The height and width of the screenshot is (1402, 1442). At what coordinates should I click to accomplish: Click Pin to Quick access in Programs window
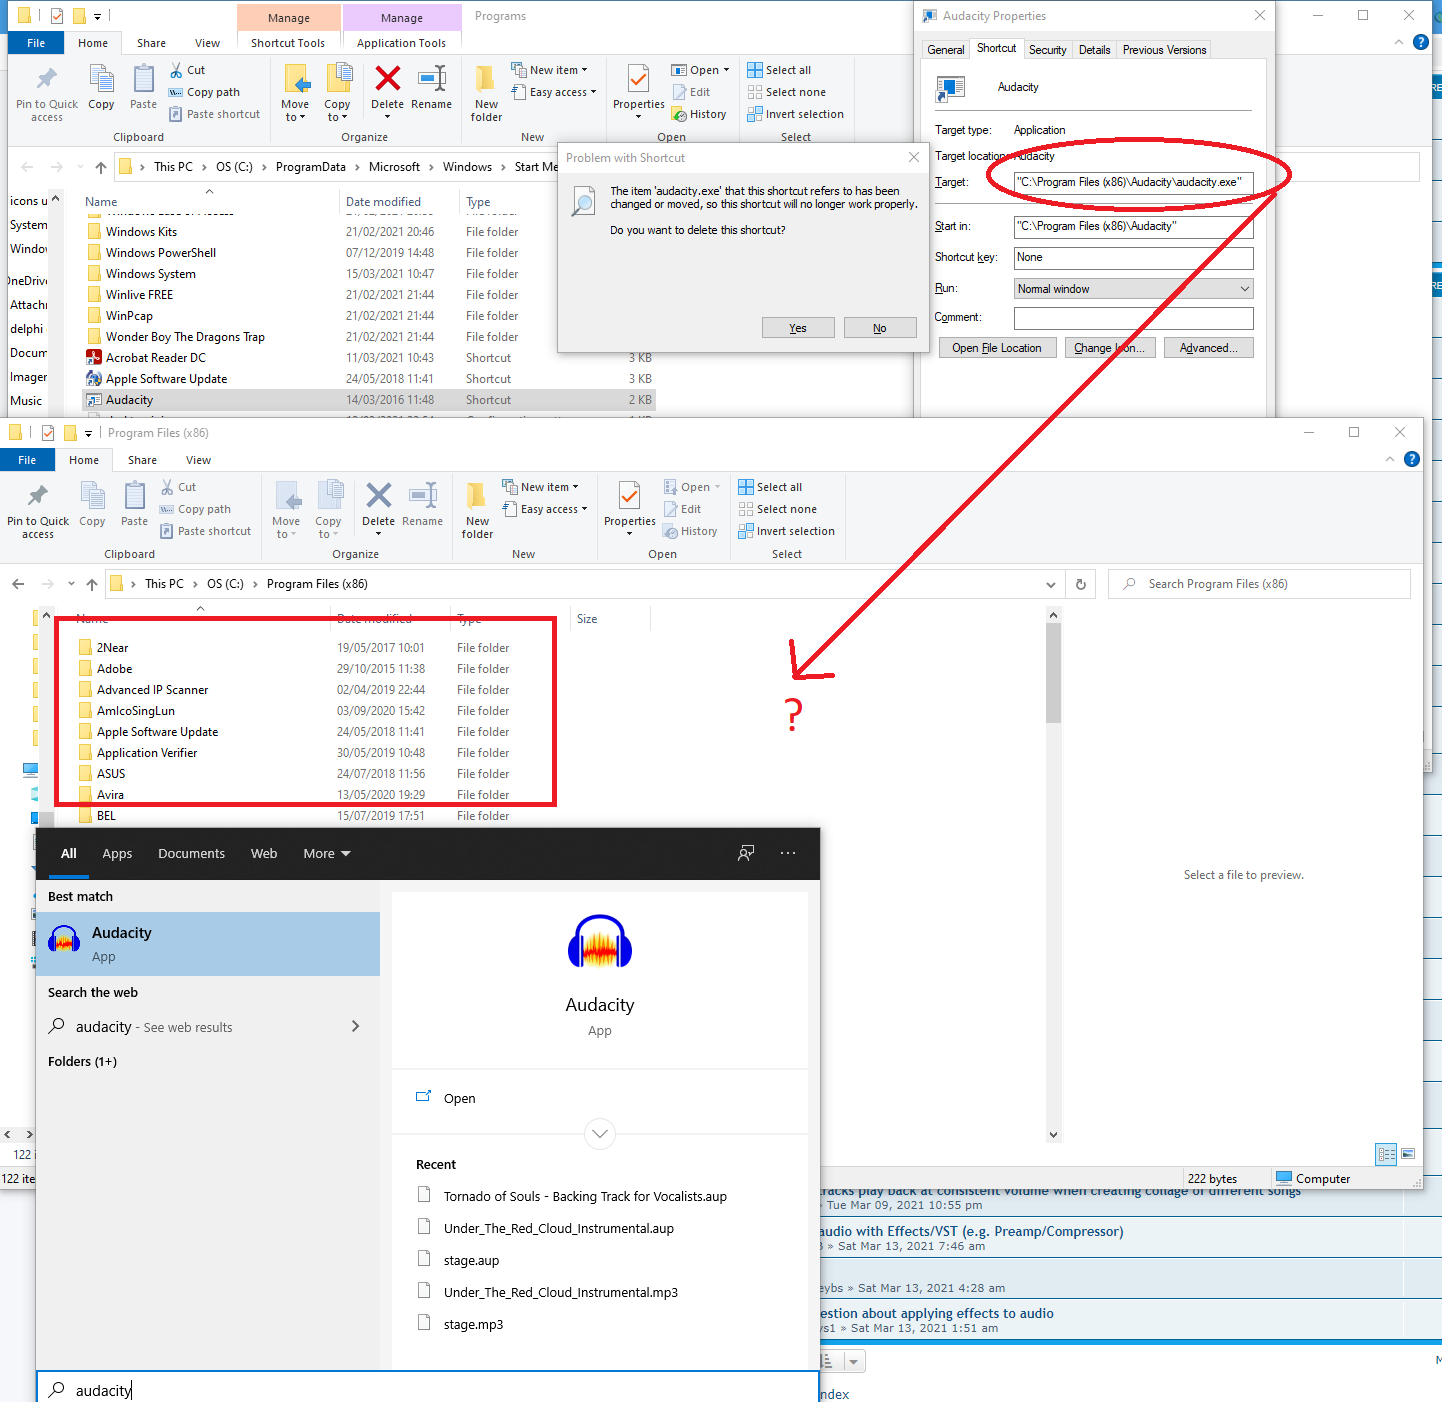tap(47, 95)
